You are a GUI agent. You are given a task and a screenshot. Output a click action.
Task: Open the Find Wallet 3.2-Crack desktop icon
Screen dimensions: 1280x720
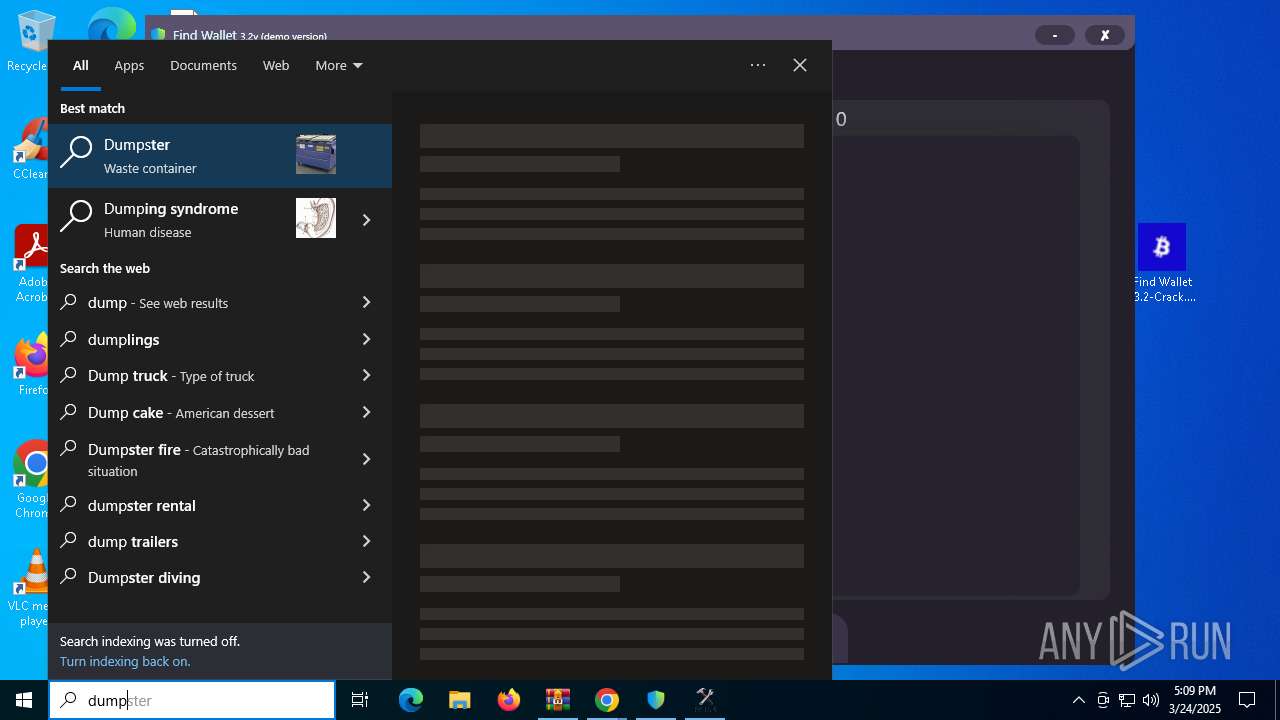[x=1162, y=263]
